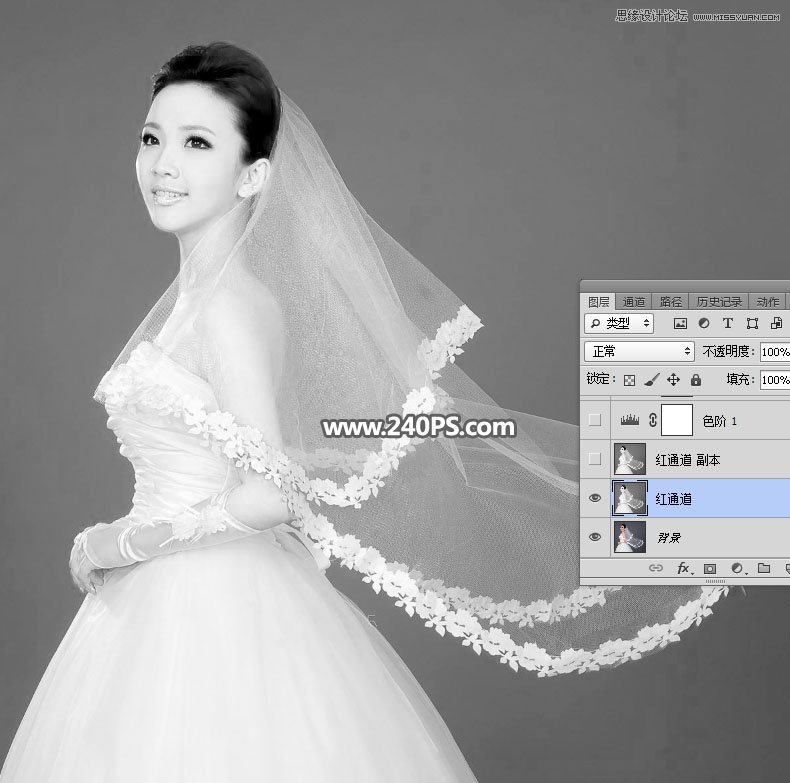Link layers chain icon at panel bottom
Image resolution: width=790 pixels, height=783 pixels.
(655, 568)
